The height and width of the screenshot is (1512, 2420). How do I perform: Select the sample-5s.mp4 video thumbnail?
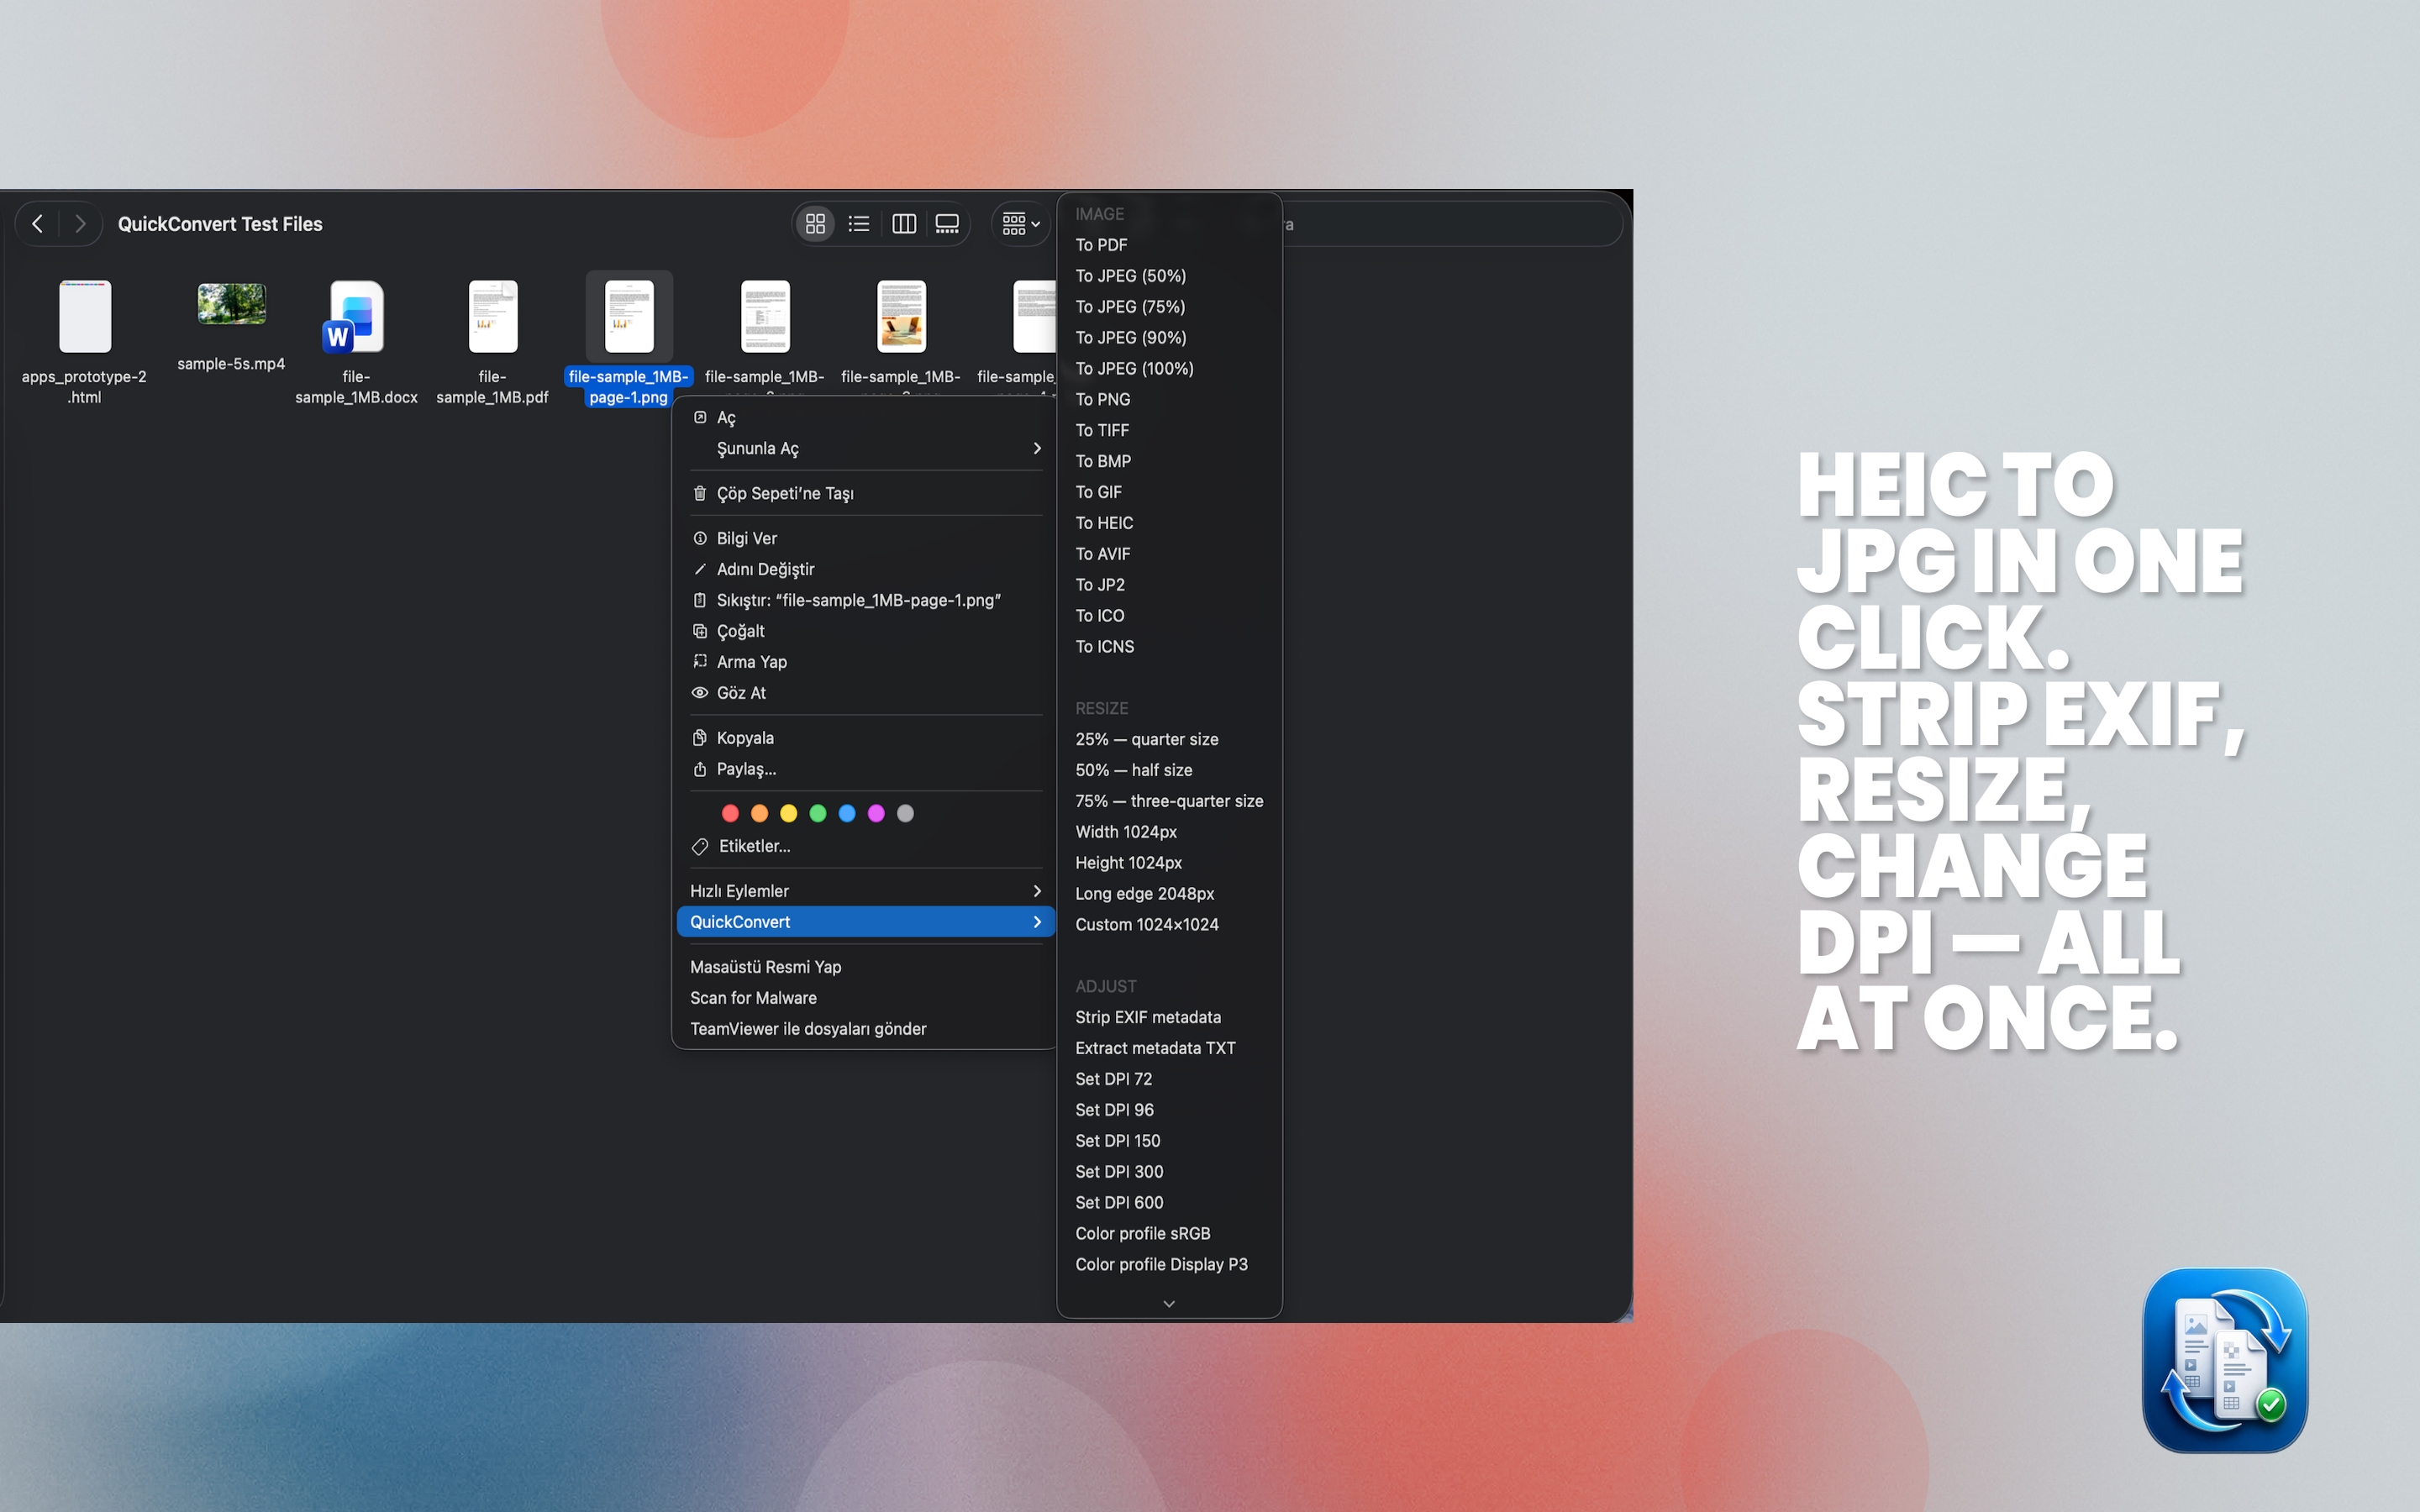pyautogui.click(x=231, y=304)
